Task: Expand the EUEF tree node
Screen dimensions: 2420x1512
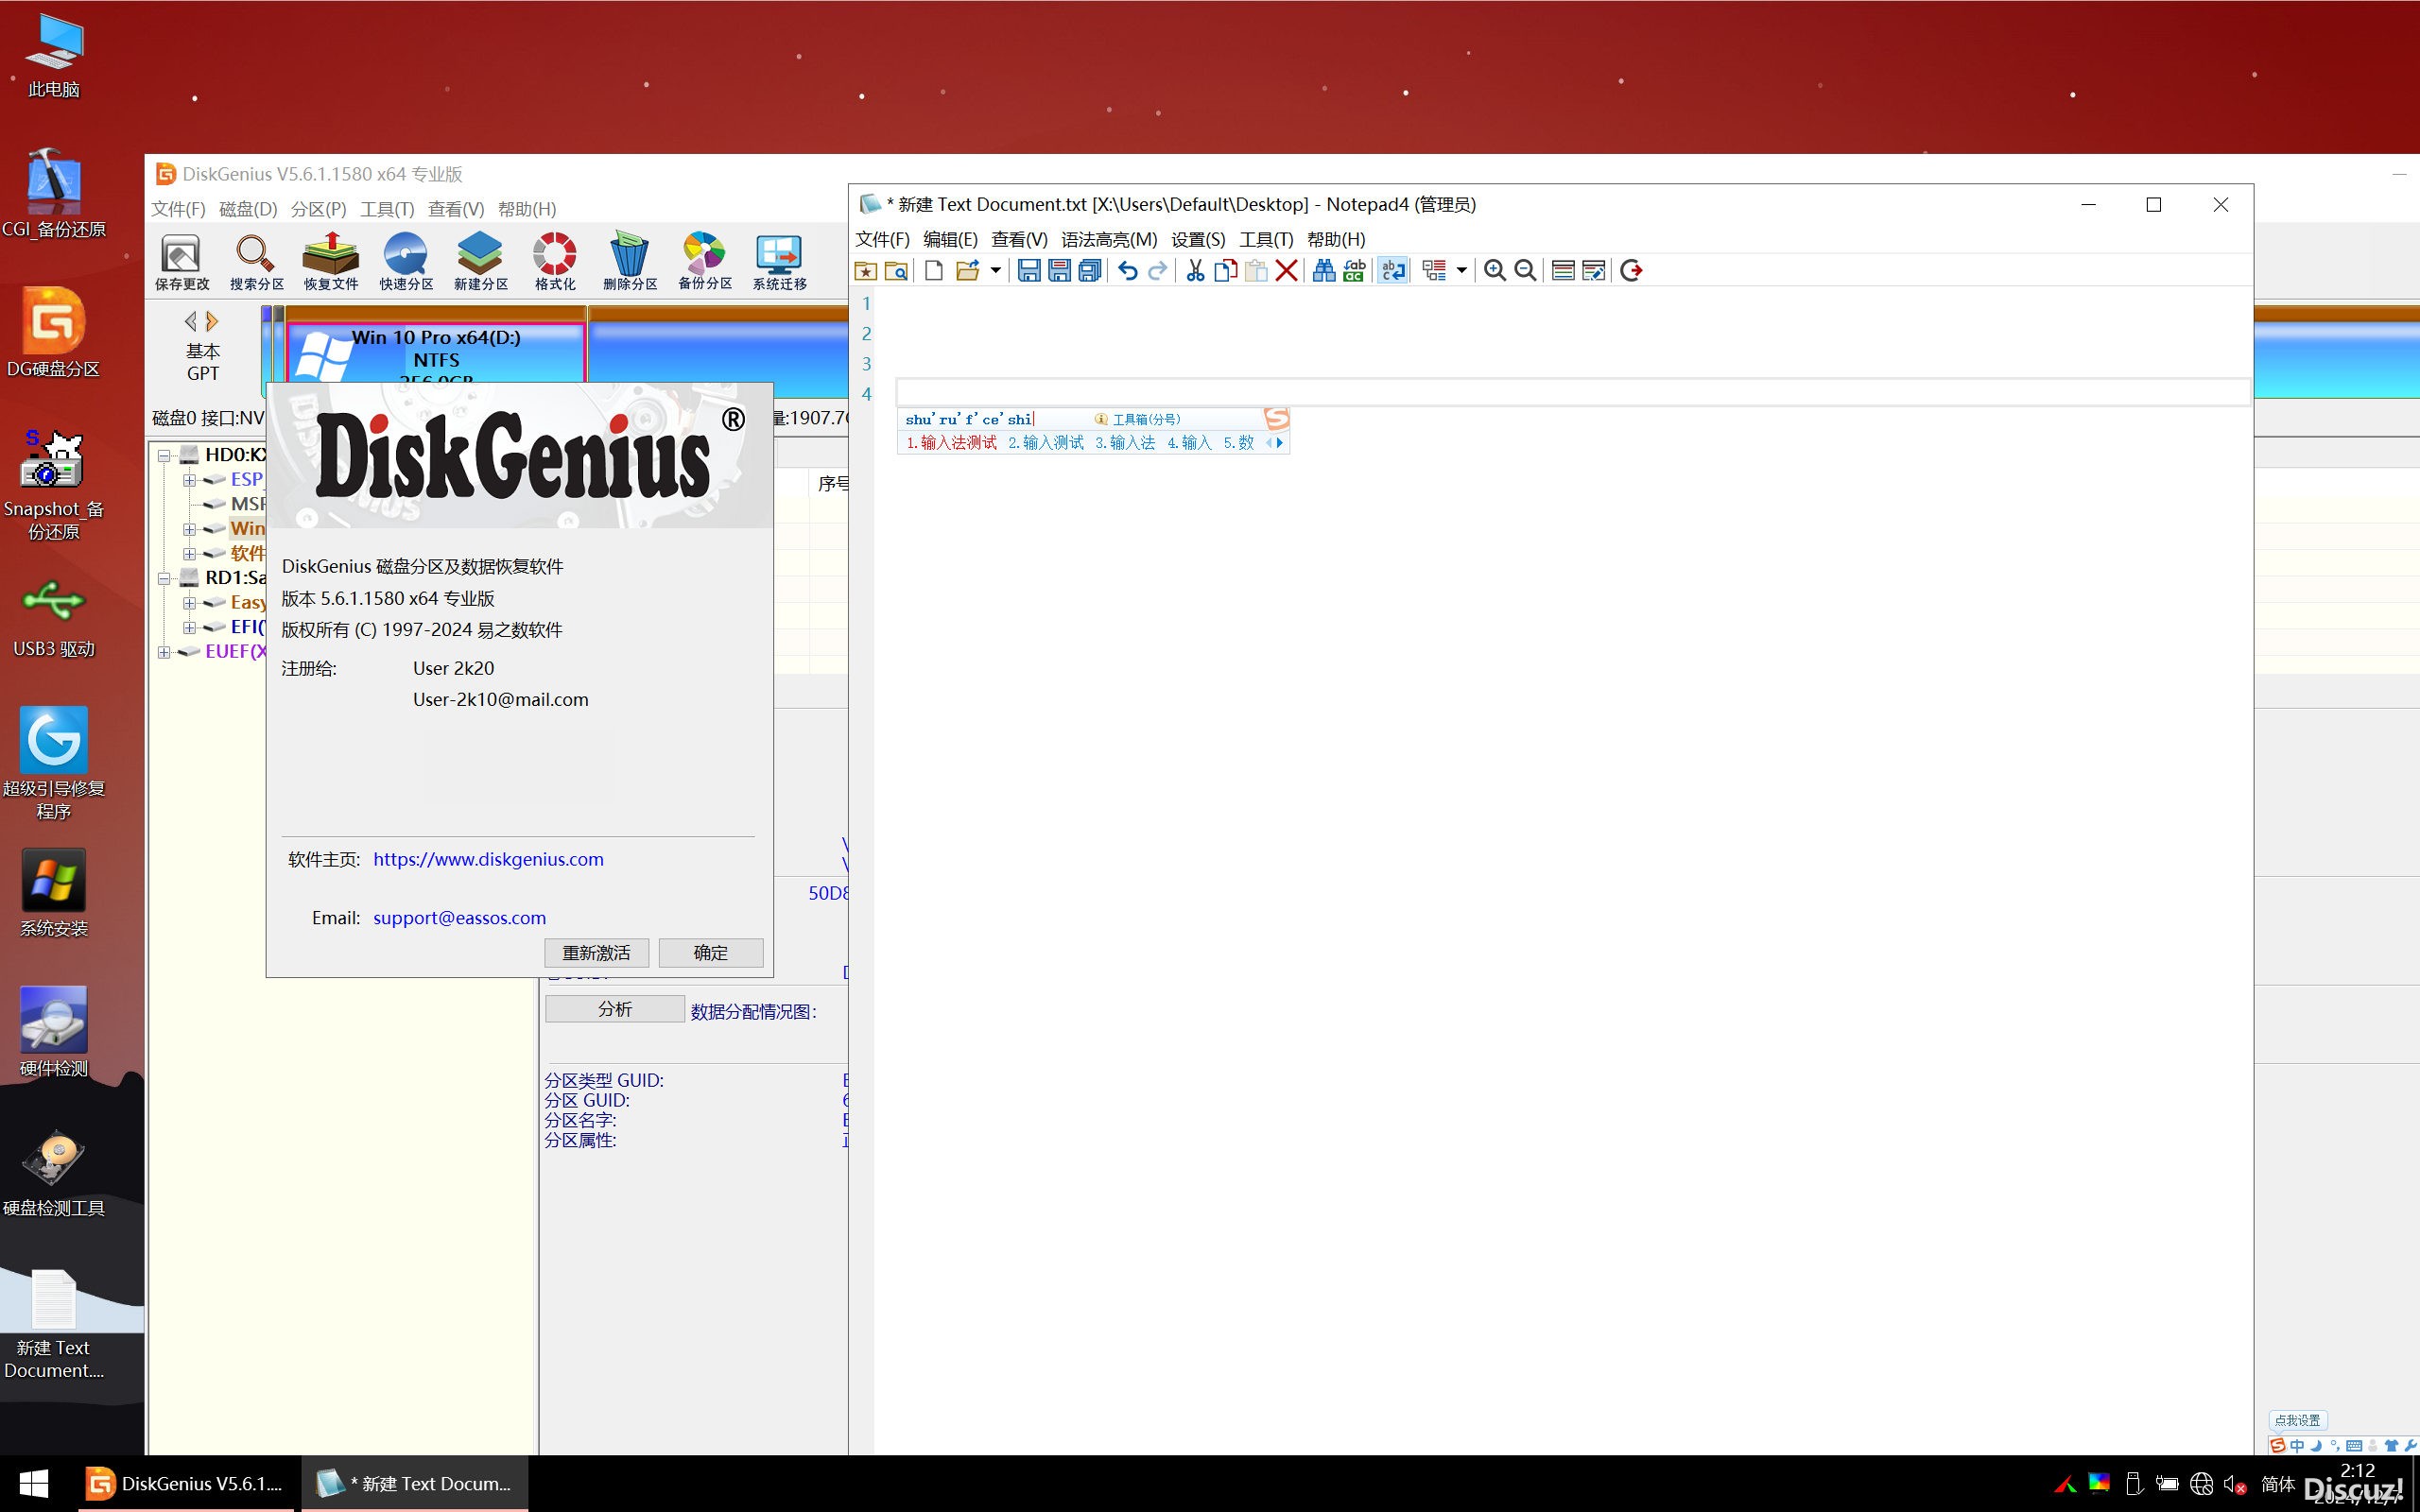Action: point(164,652)
